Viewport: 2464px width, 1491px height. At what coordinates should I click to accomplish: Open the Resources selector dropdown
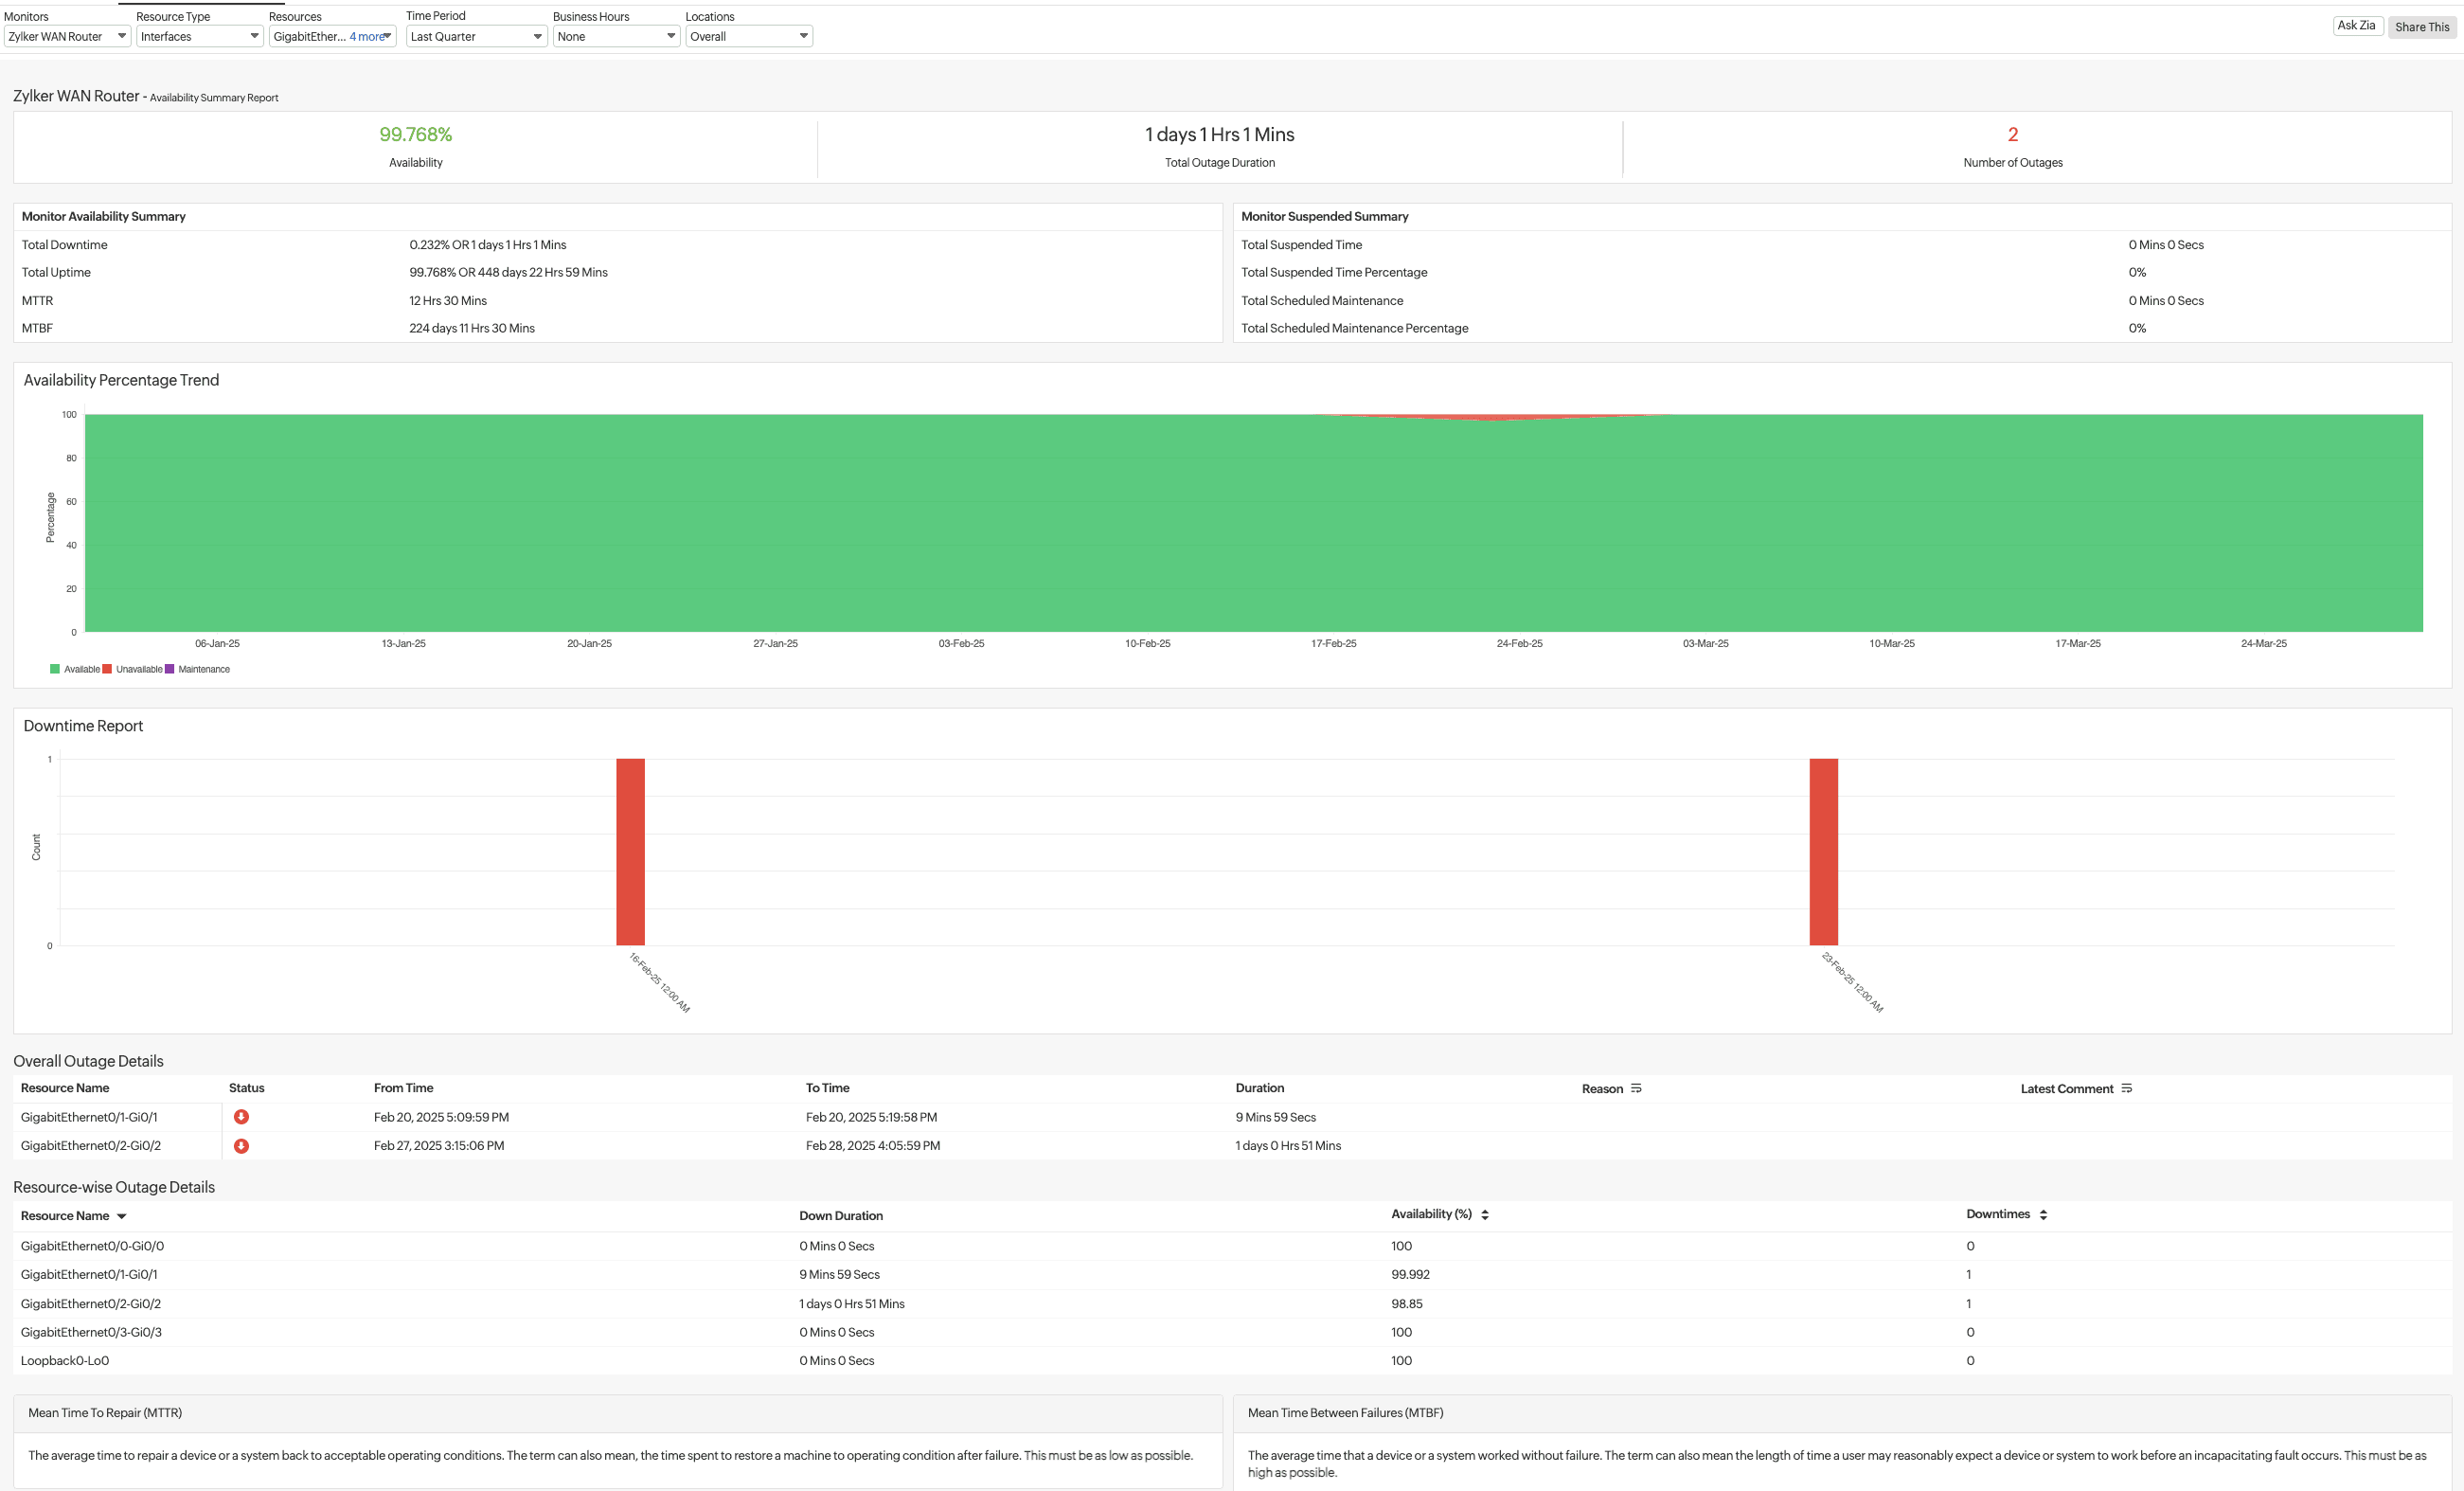[x=388, y=36]
